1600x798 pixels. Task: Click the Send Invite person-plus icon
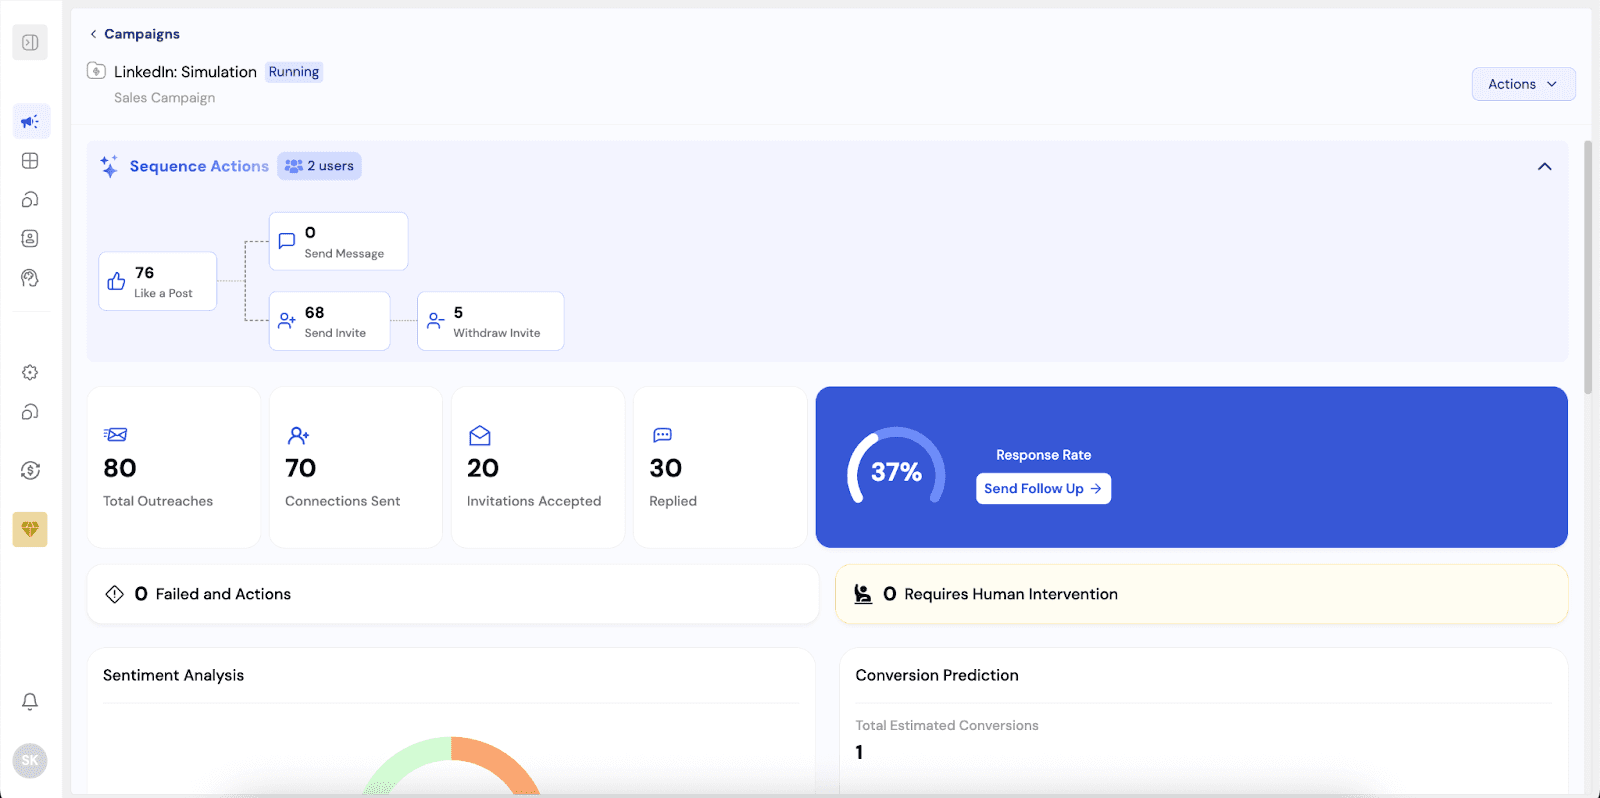[286, 321]
